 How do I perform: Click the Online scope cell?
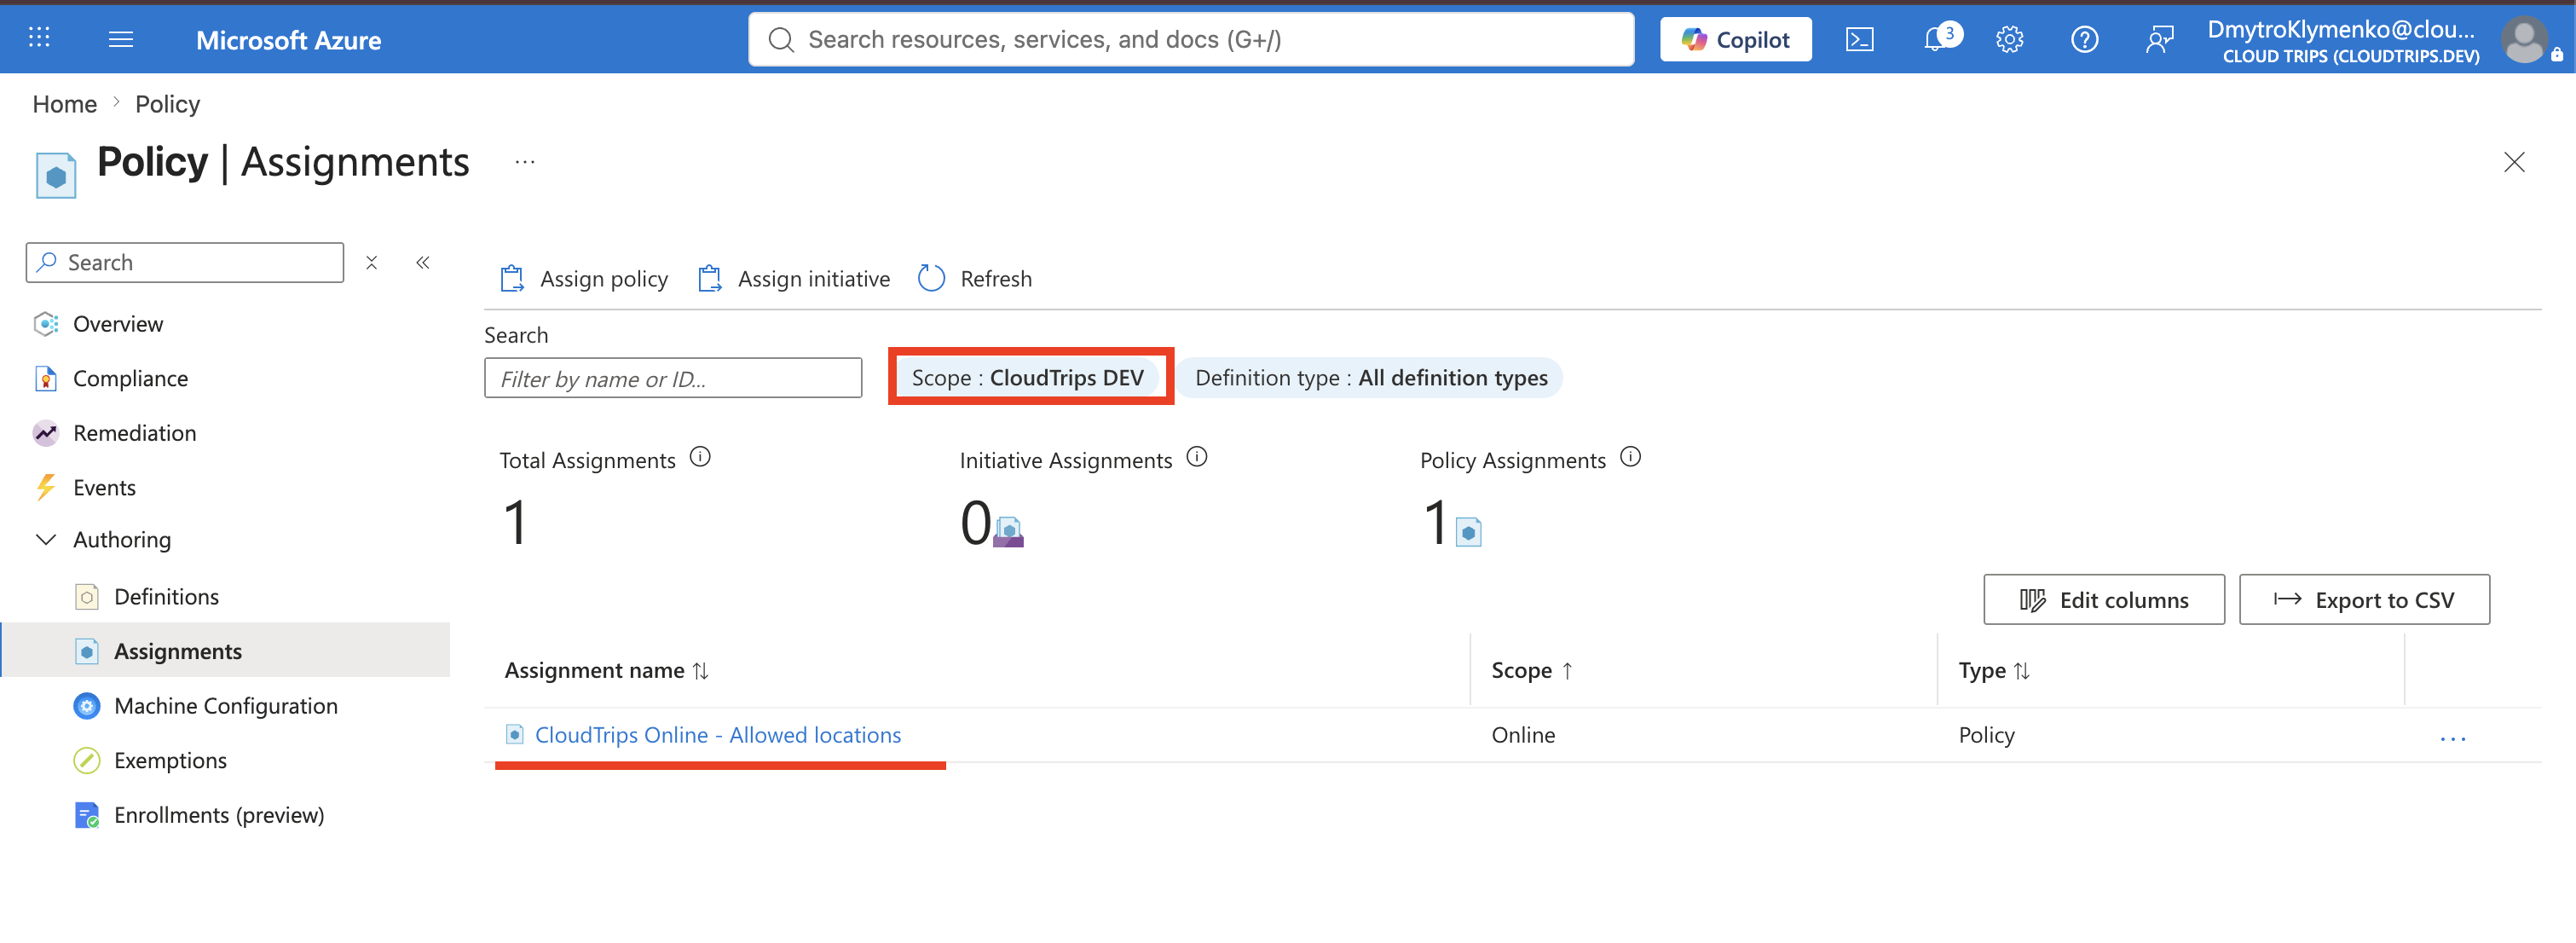(1523, 735)
